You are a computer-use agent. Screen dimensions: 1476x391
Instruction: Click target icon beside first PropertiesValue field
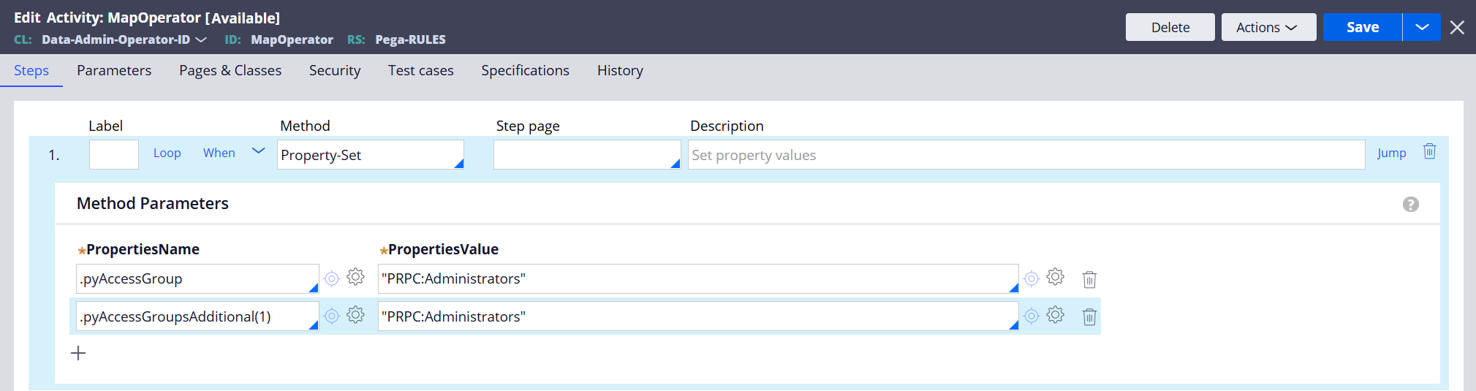coord(1031,279)
